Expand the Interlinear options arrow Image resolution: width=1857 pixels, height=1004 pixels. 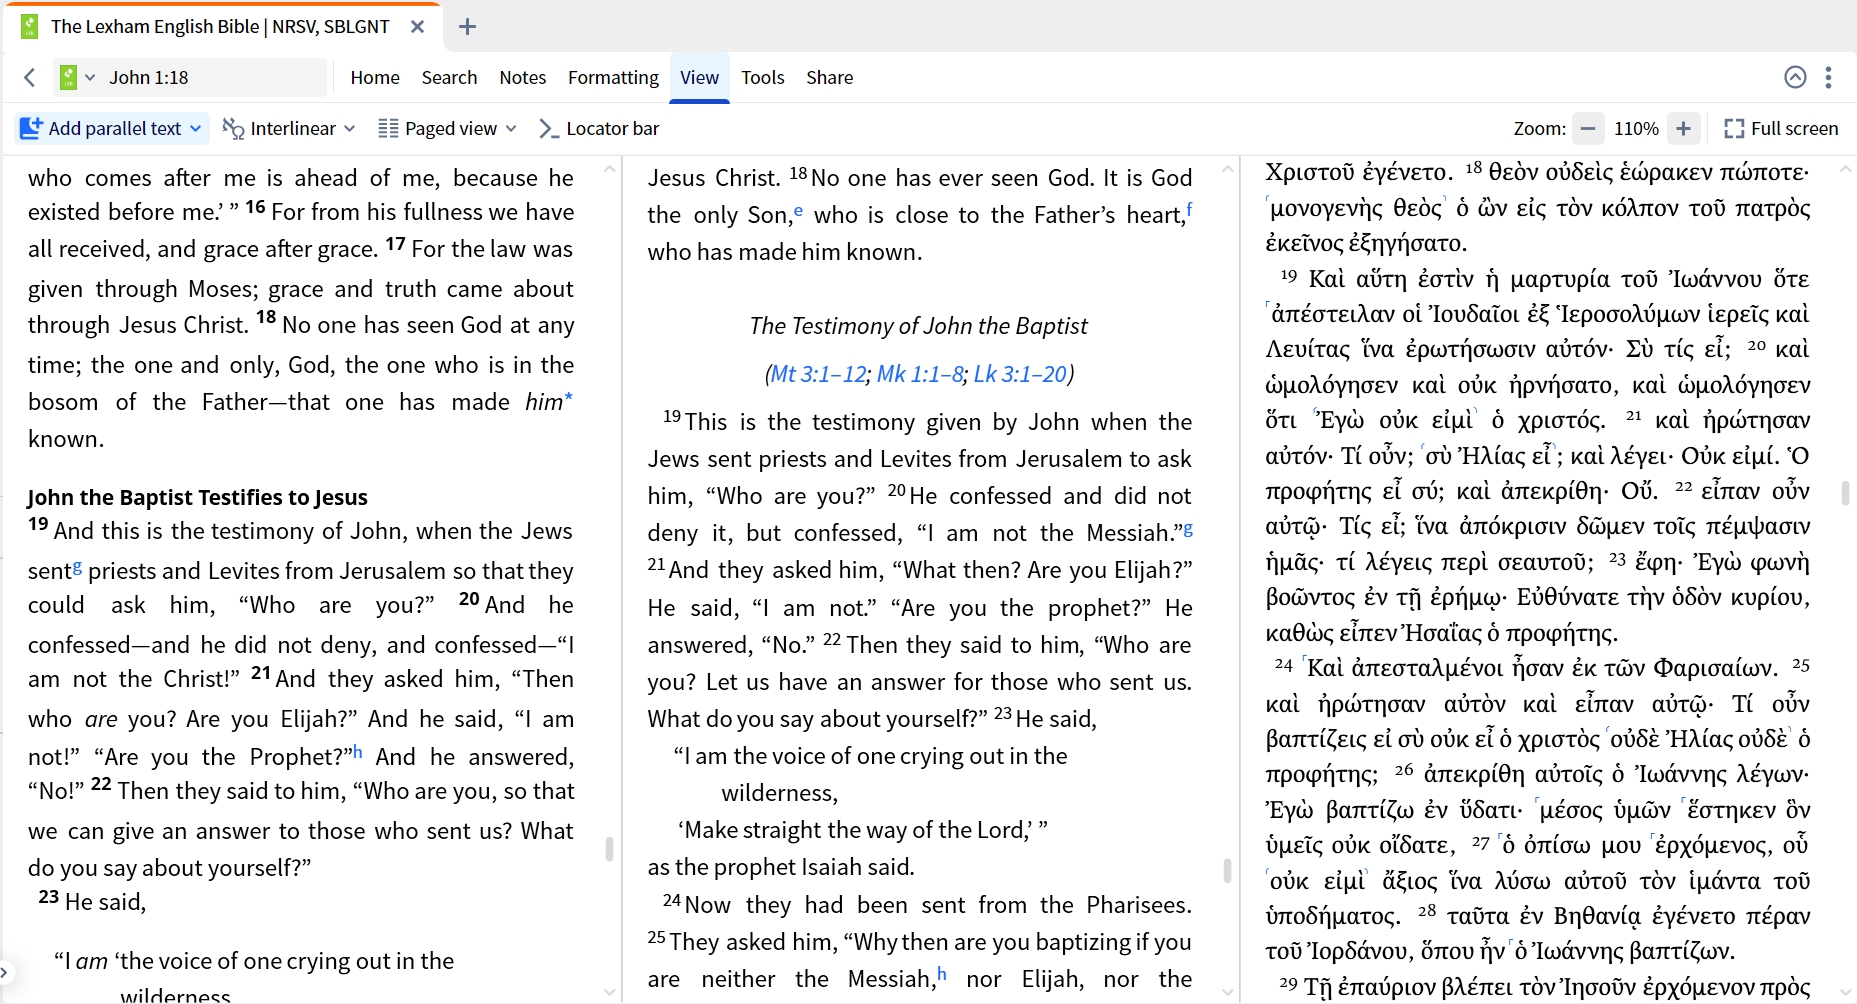tap(349, 128)
